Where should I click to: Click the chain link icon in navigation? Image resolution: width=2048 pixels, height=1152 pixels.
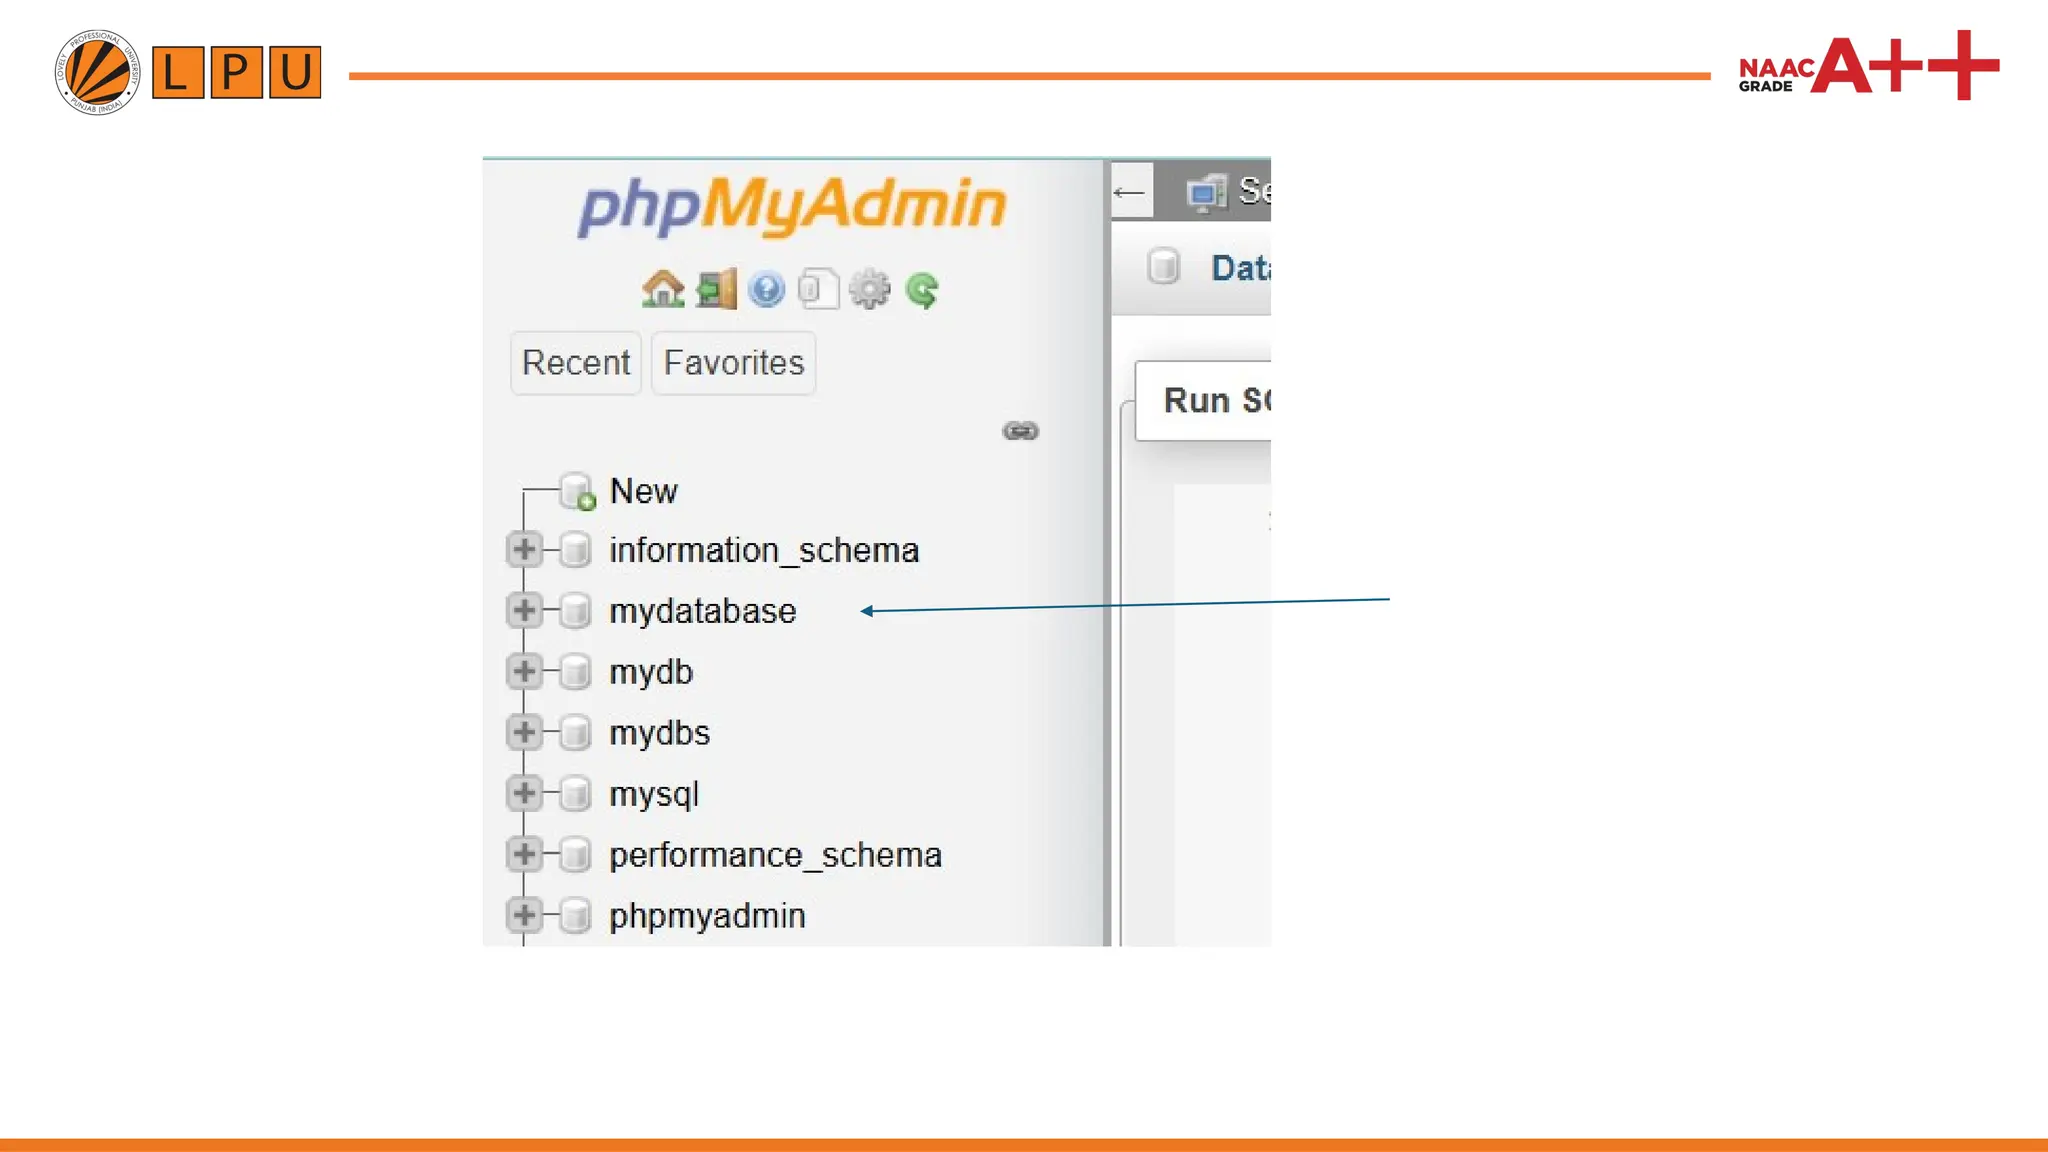tap(1020, 431)
